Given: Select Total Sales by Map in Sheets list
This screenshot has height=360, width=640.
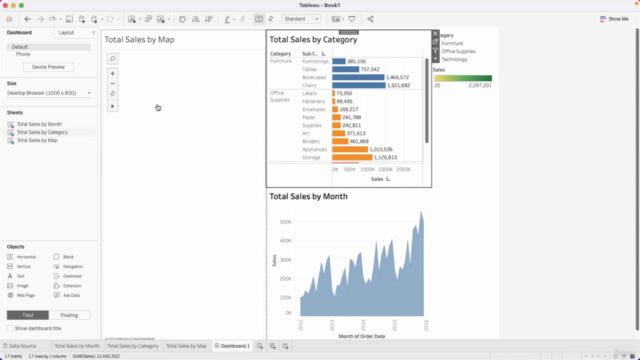Looking at the screenshot, I should pos(37,140).
